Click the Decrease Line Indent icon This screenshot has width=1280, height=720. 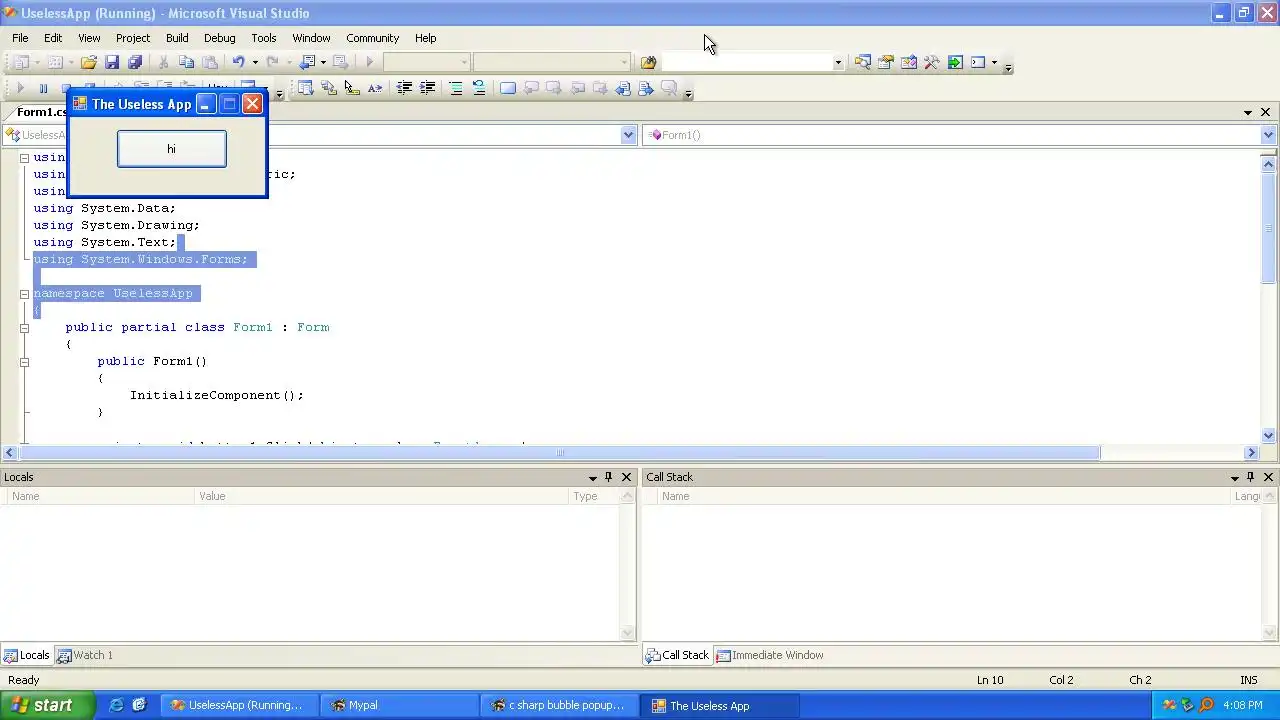coord(404,88)
